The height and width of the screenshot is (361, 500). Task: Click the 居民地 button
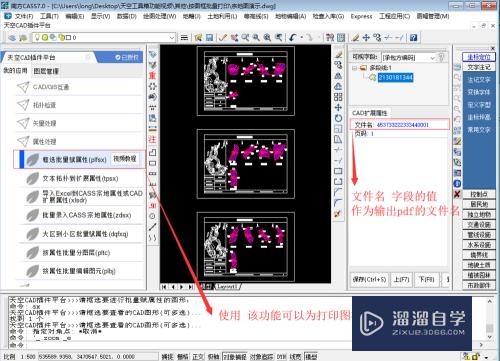(479, 204)
